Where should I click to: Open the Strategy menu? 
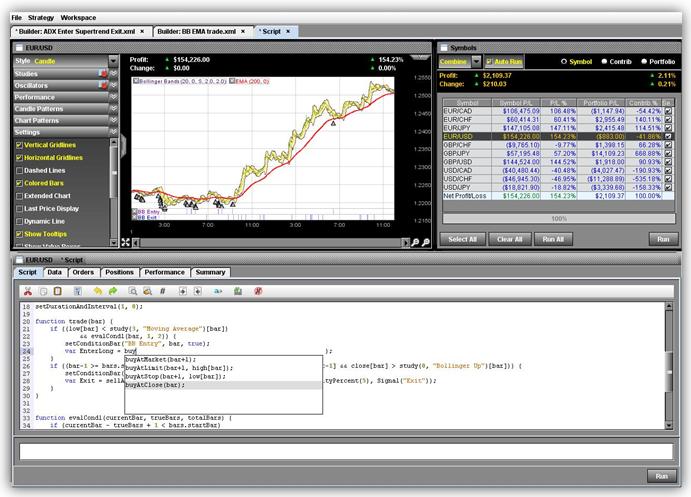pyautogui.click(x=41, y=17)
